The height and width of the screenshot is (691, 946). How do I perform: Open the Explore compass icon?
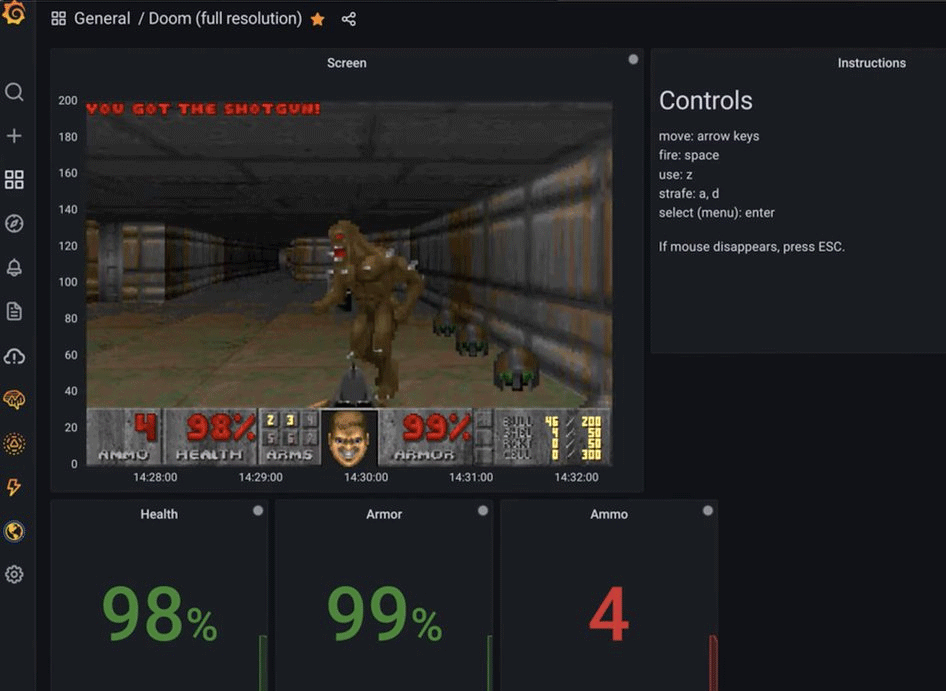click(x=14, y=223)
